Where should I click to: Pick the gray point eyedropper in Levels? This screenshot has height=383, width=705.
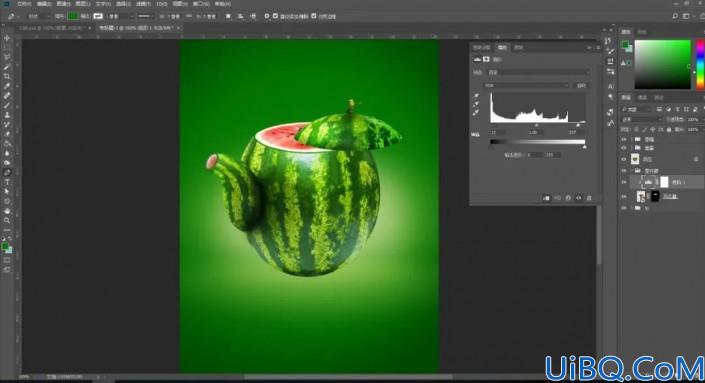click(x=476, y=104)
